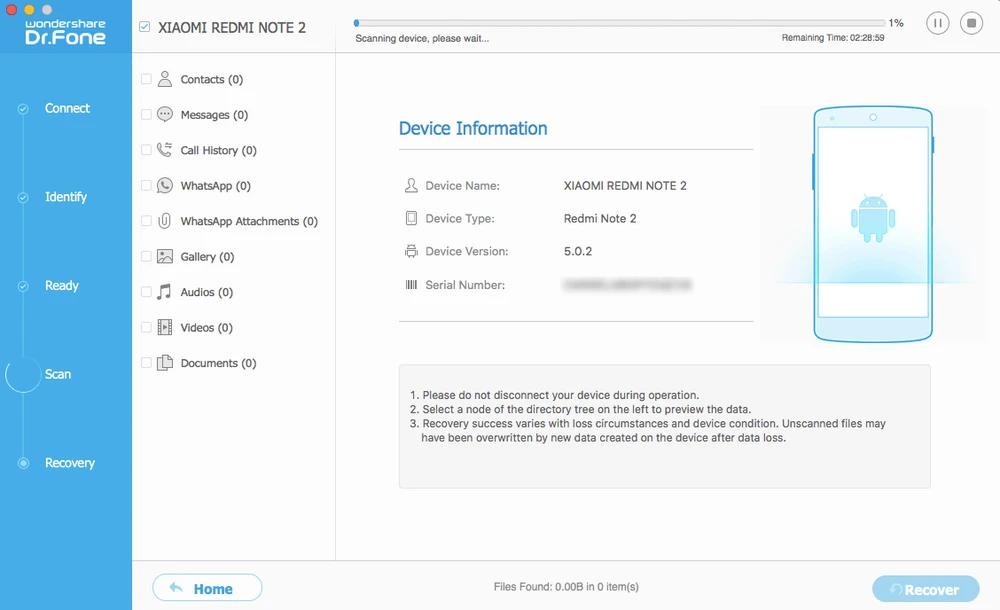Image resolution: width=1000 pixels, height=610 pixels.
Task: Click the Call History phone icon
Action: click(x=165, y=150)
